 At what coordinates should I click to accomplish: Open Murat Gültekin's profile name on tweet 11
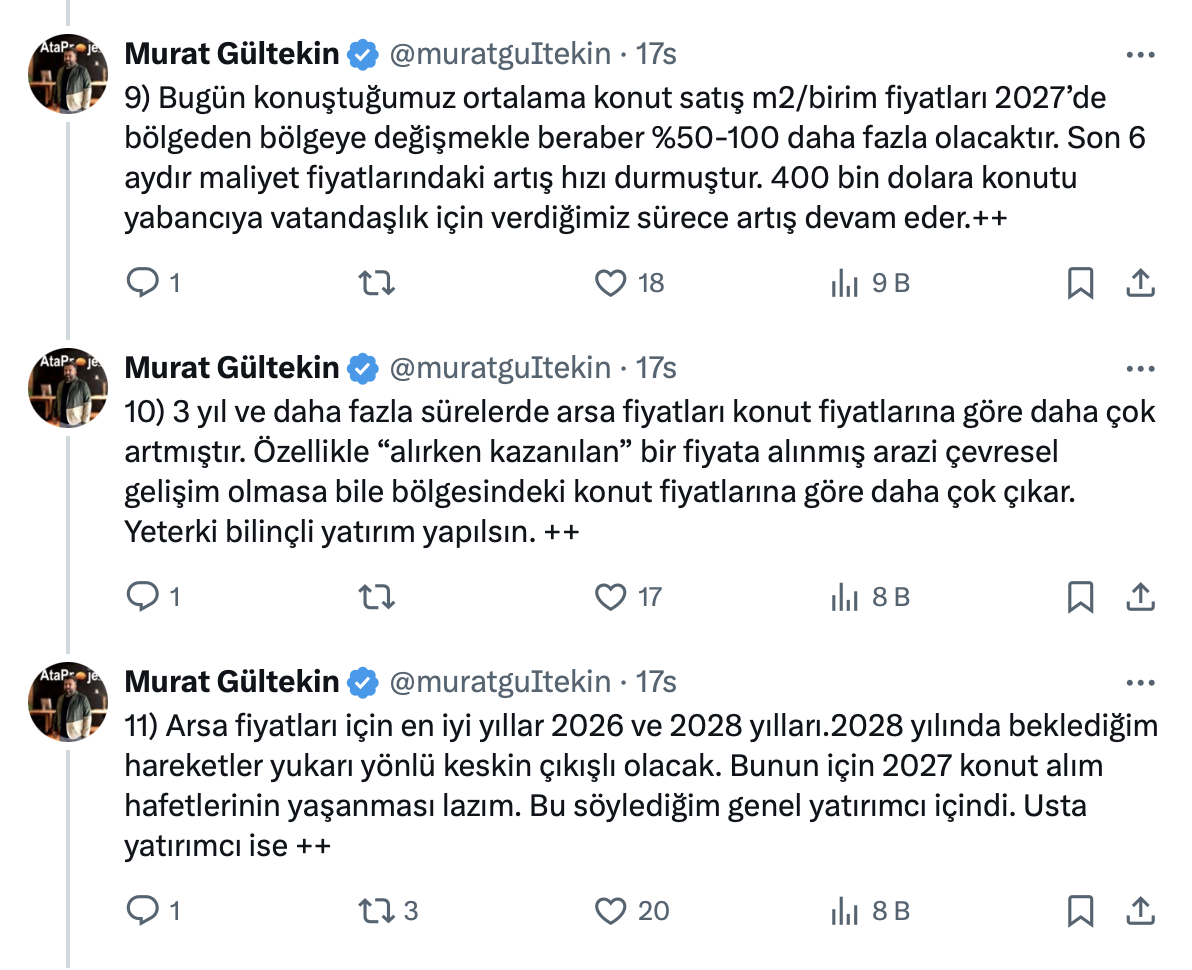(231, 682)
